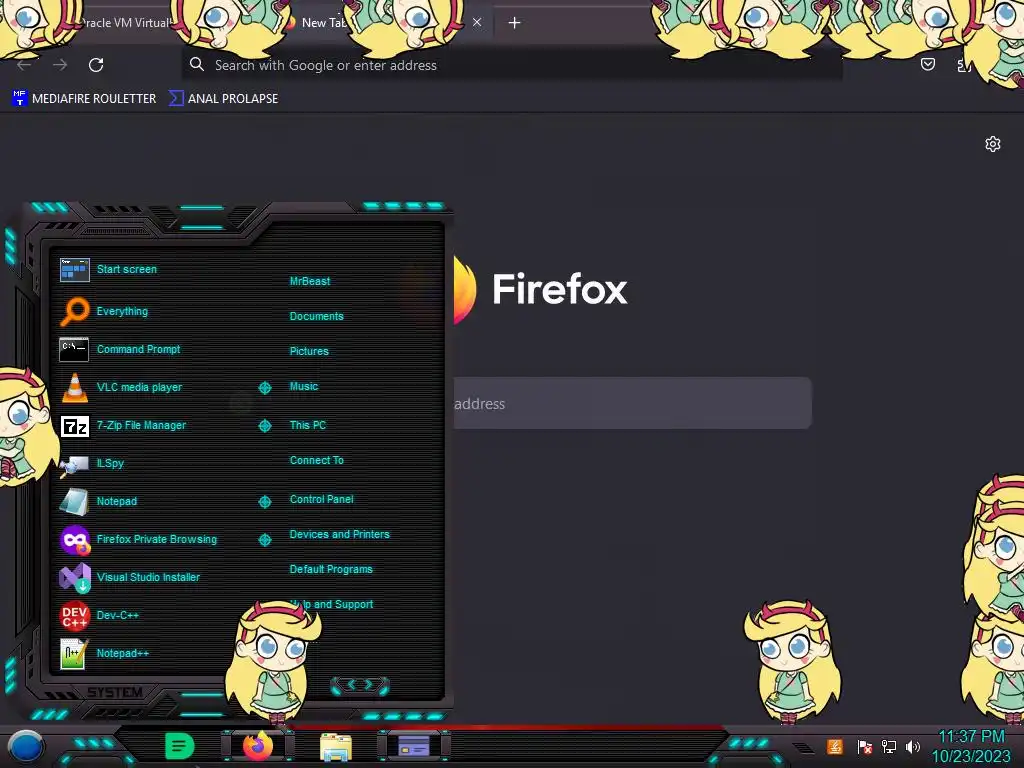Open Documents from start menu
The image size is (1024, 768).
(x=316, y=316)
